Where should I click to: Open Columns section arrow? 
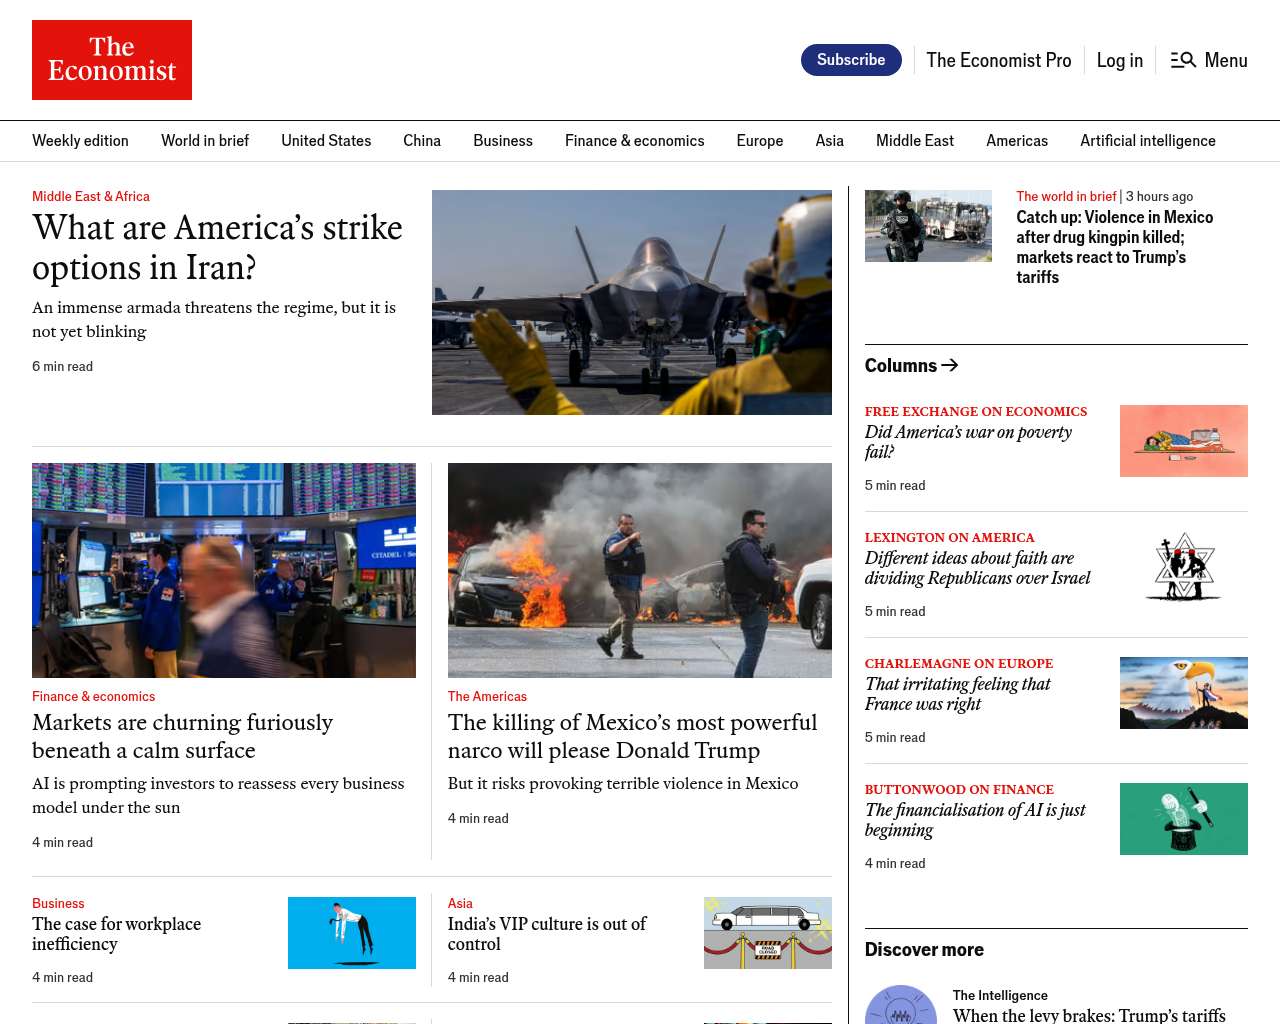950,366
